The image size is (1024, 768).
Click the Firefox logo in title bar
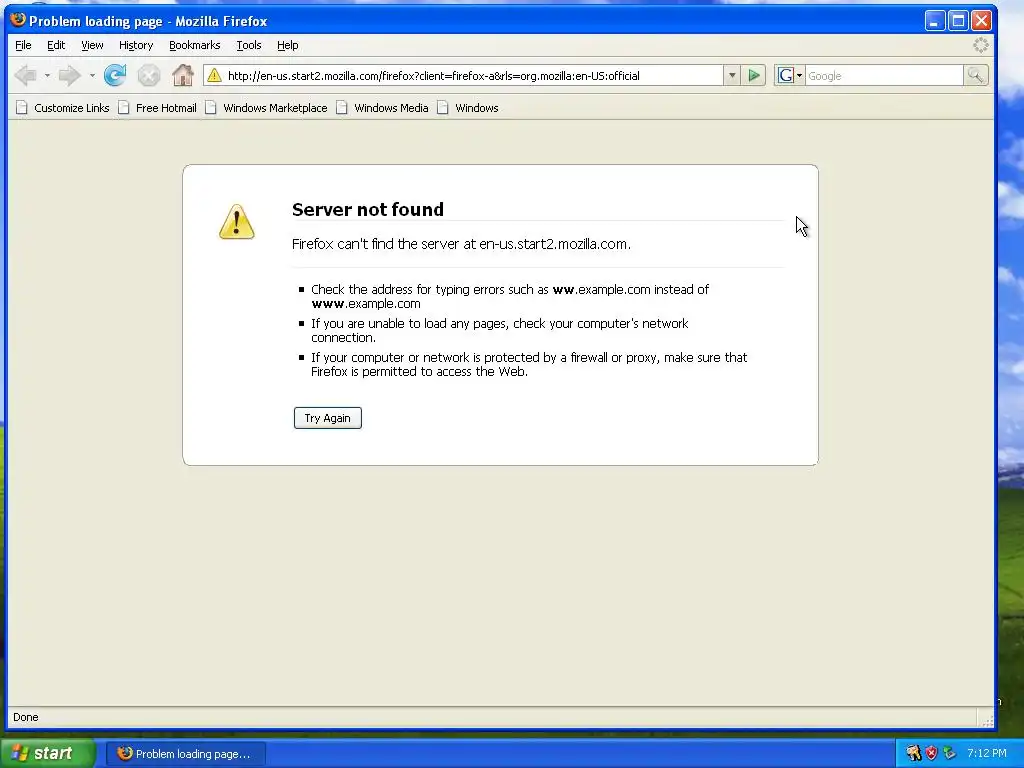point(18,20)
